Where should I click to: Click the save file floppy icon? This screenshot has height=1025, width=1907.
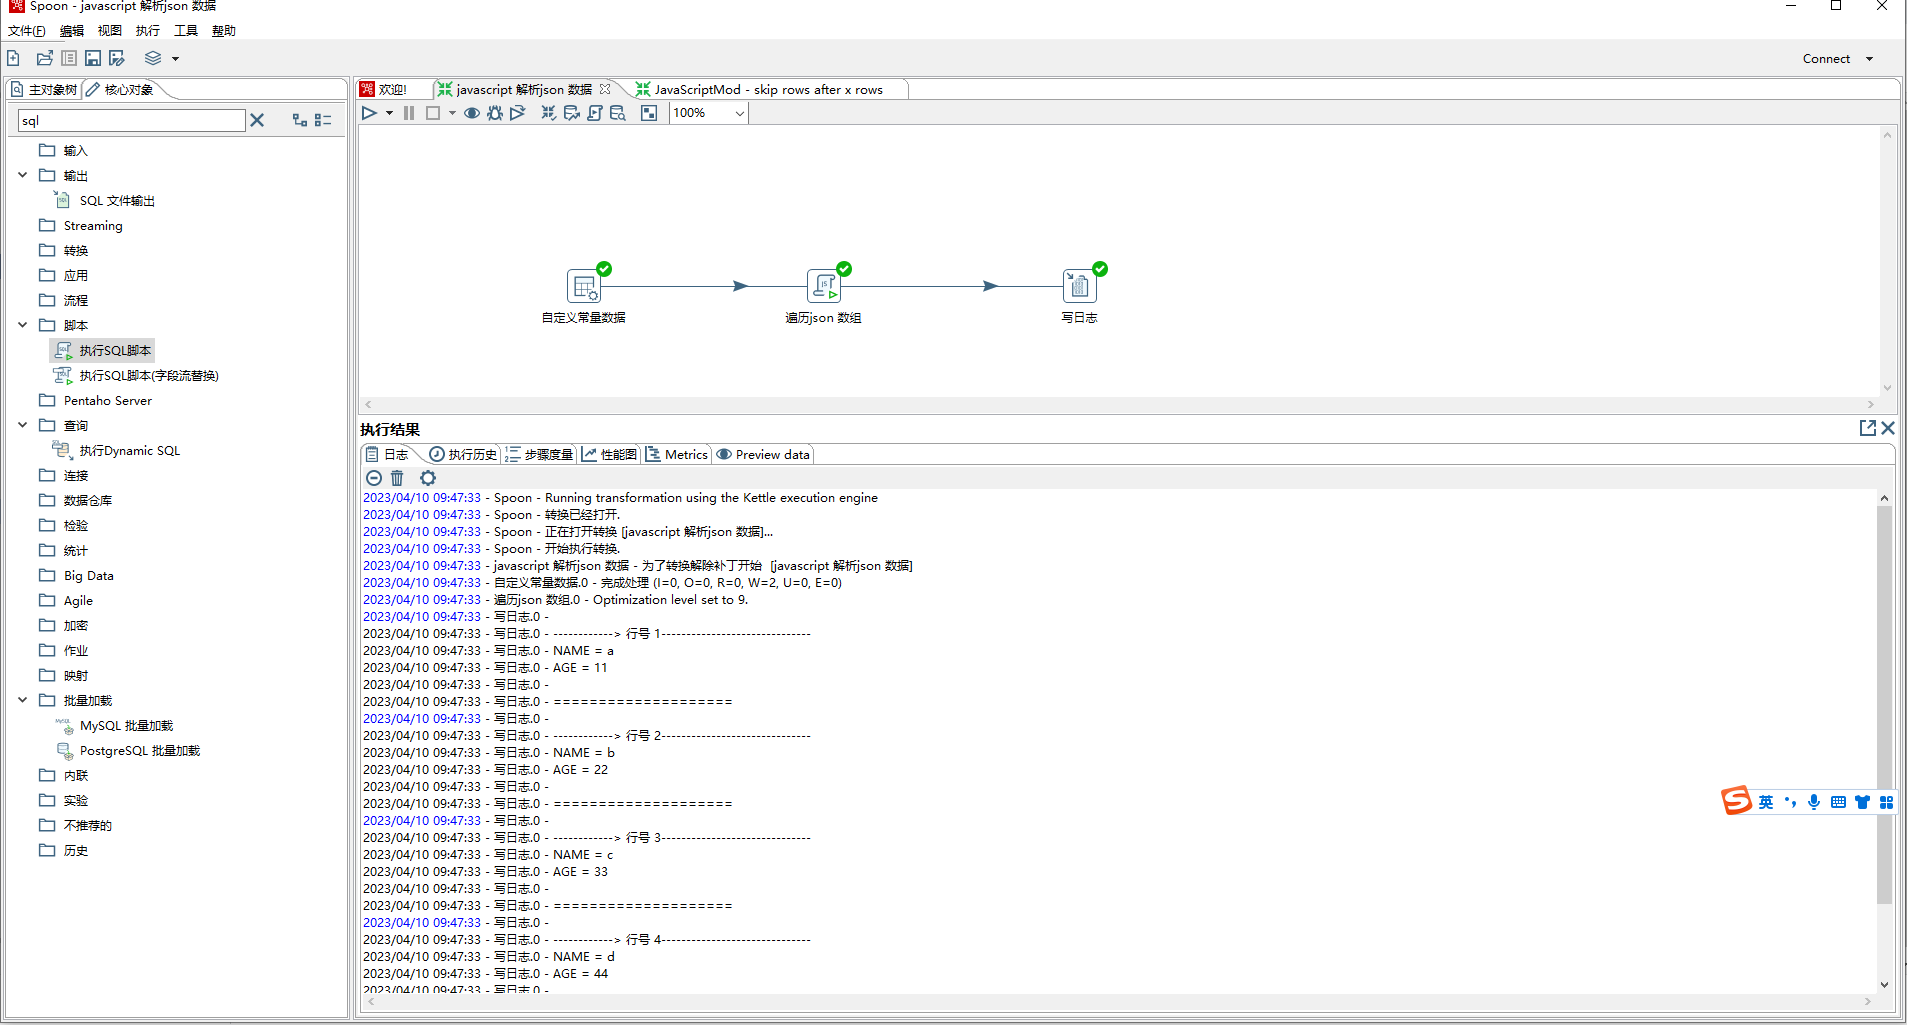coord(93,58)
